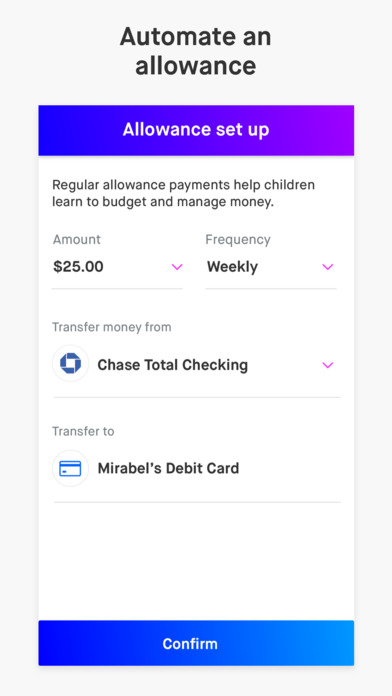Select Mirabel's Debit Card destination text
392x696 pixels.
168,468
